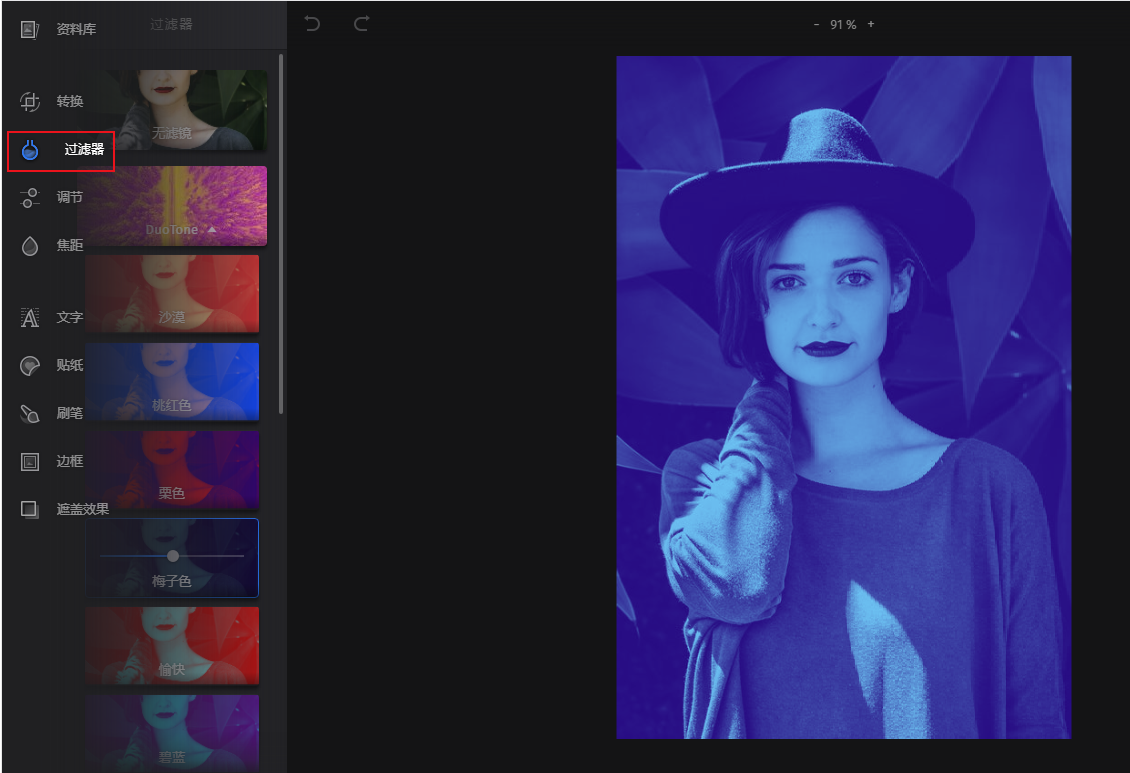Apply the 沙漠 filter thumbnail
The image size is (1130, 773).
(x=172, y=294)
